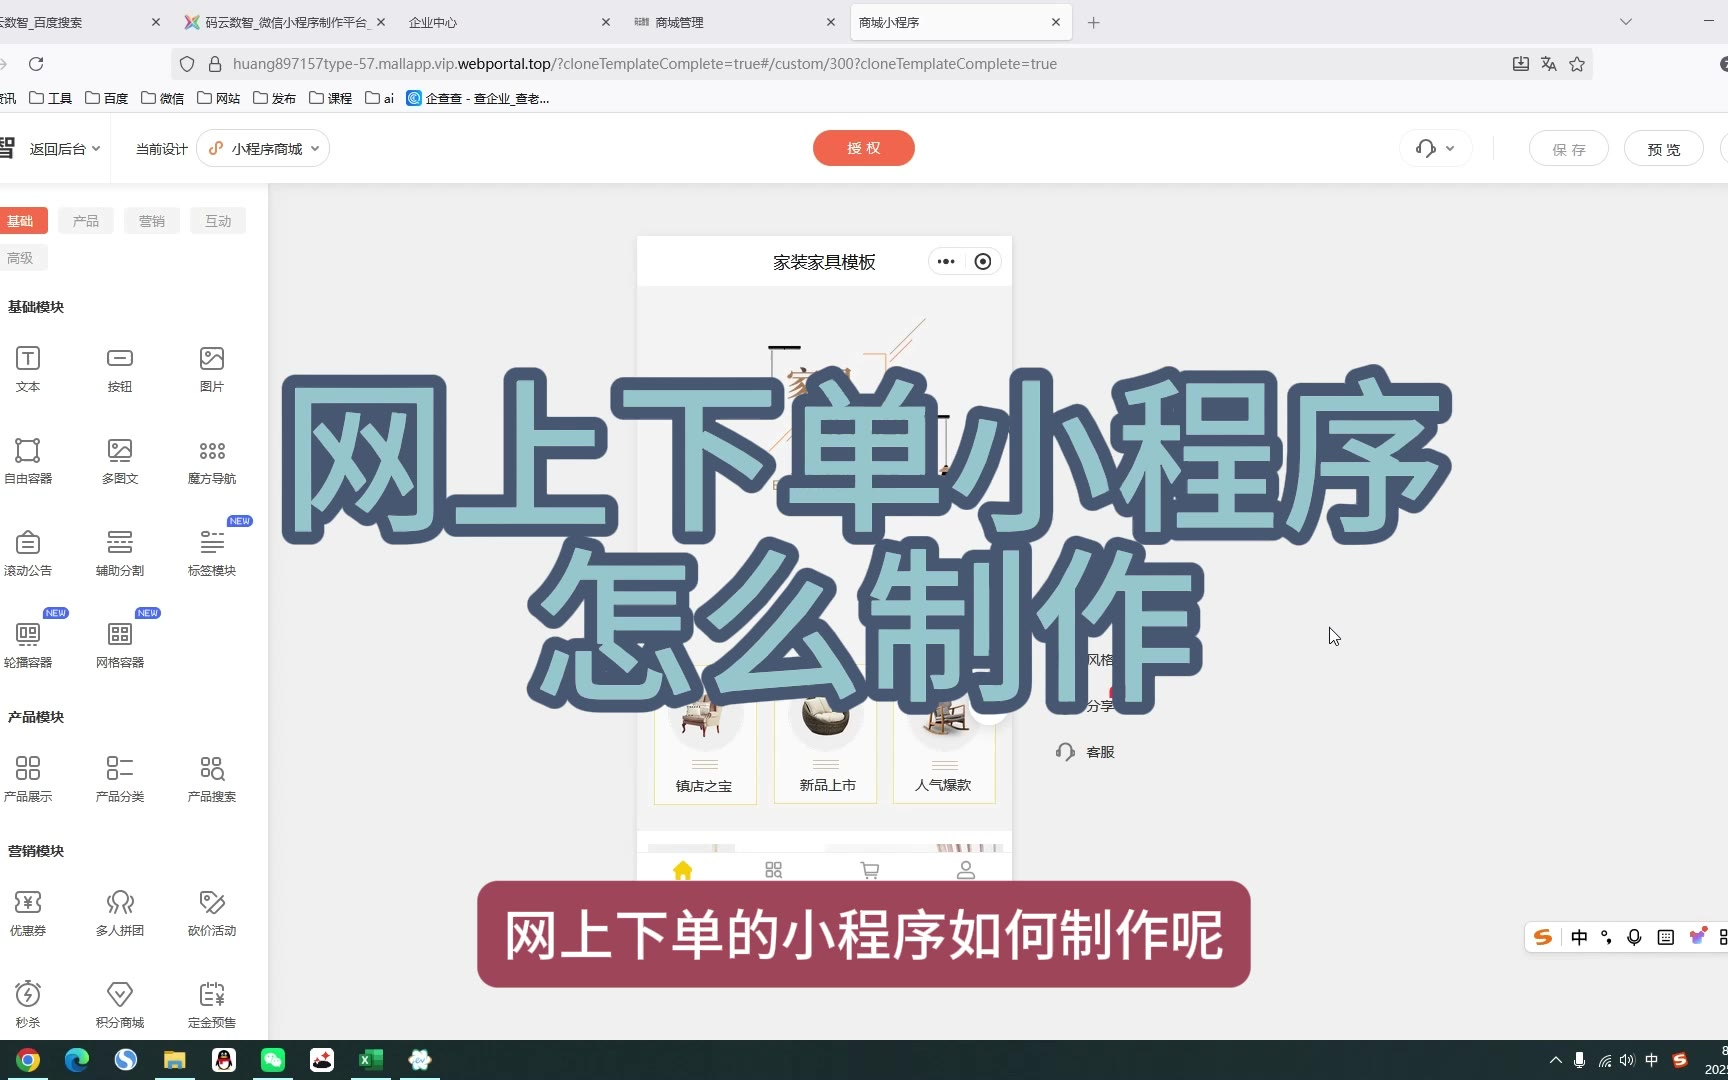Switch to the 营销 module tab
Screen dimensions: 1728x1080
(152, 221)
